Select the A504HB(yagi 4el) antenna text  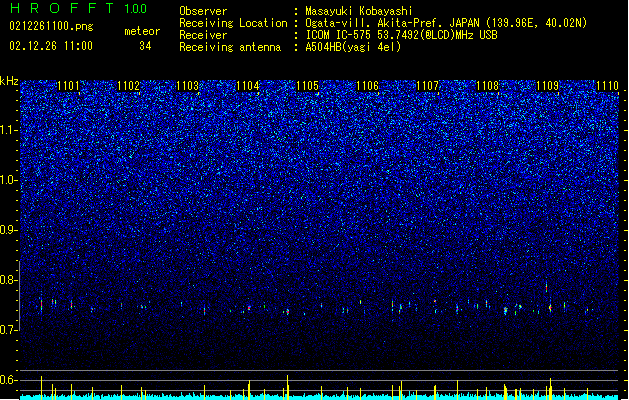[x=353, y=47]
